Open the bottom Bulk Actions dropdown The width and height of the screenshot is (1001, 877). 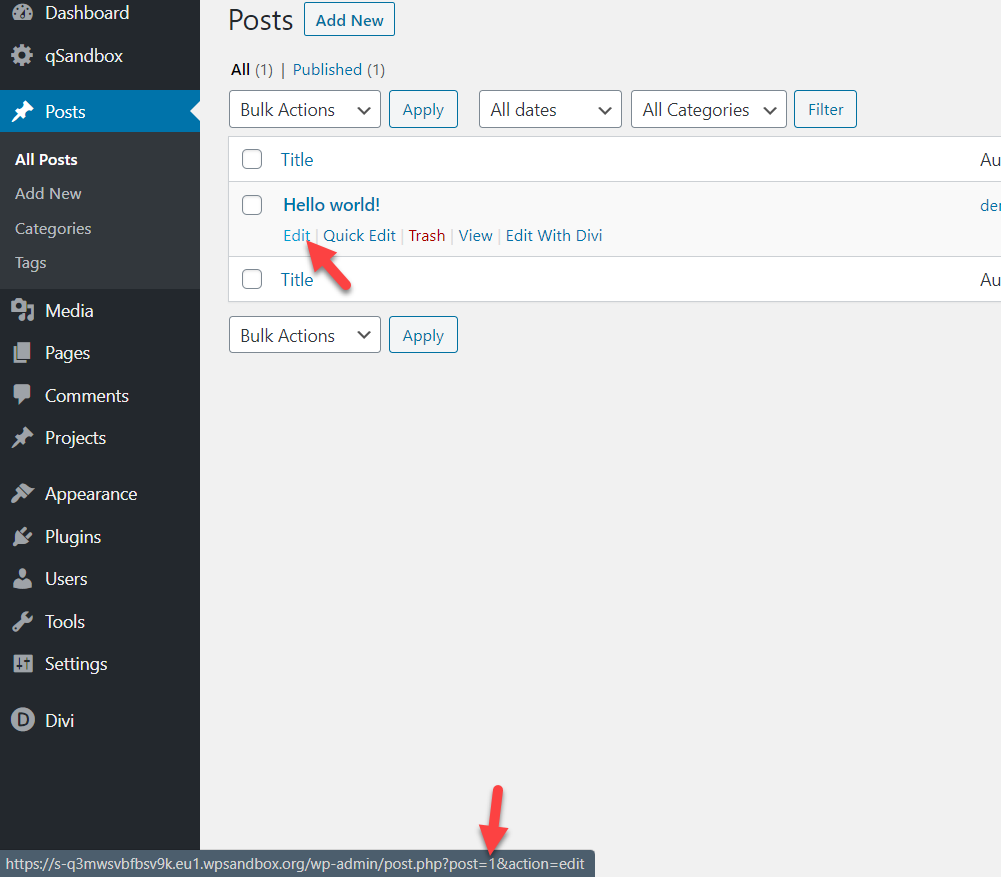coord(305,334)
